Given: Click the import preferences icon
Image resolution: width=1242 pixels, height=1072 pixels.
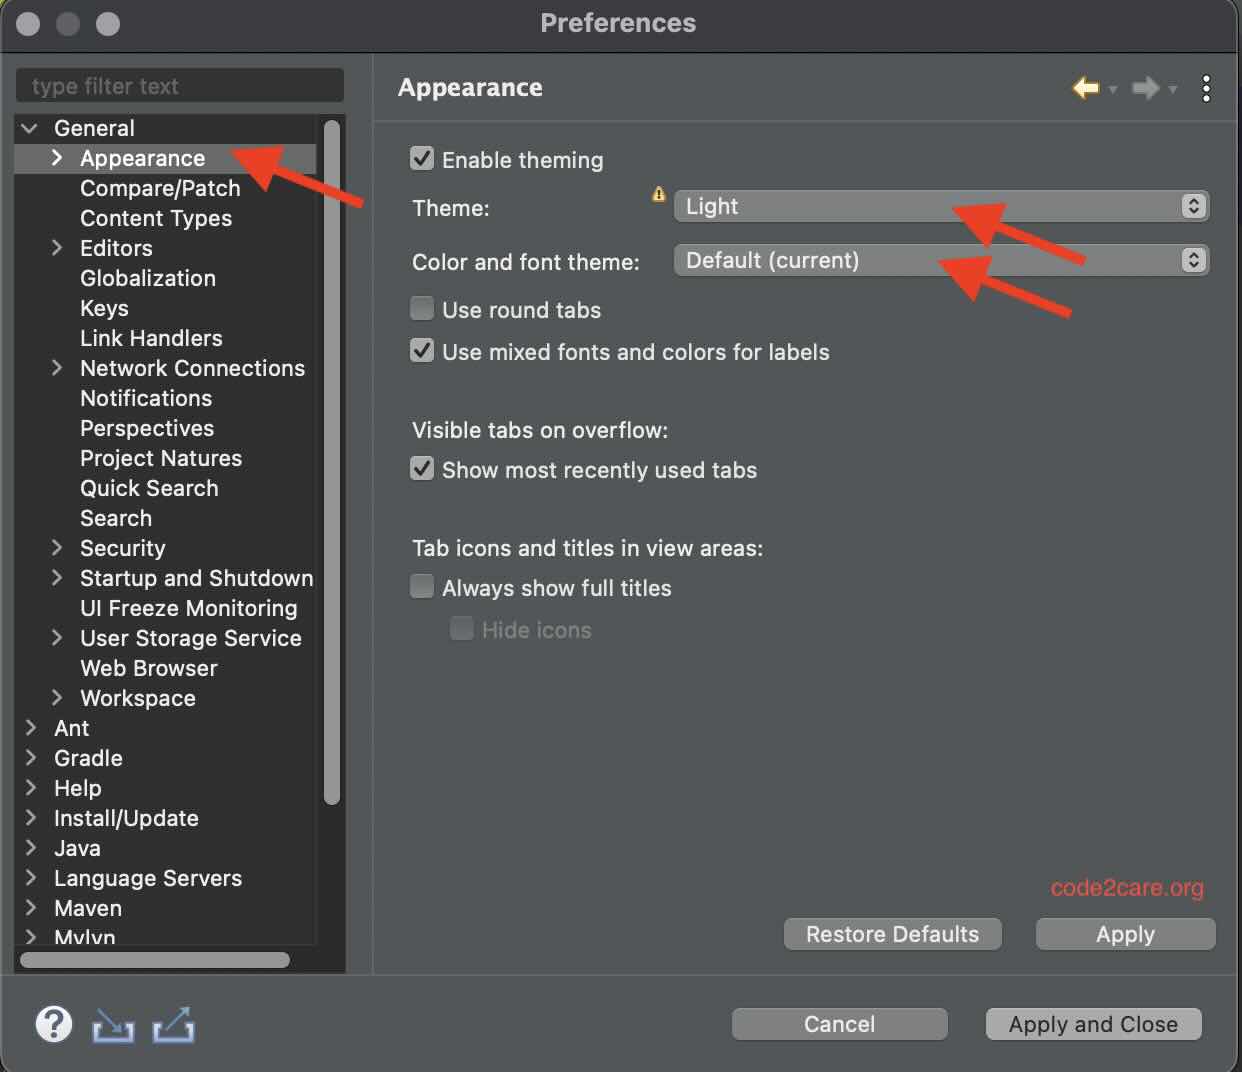Looking at the screenshot, I should click(x=113, y=1024).
